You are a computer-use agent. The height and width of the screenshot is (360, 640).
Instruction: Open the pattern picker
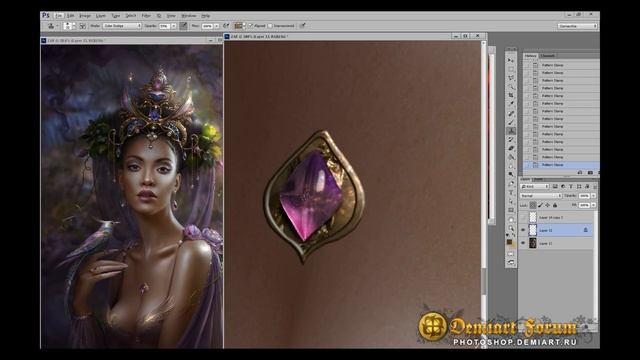click(240, 26)
